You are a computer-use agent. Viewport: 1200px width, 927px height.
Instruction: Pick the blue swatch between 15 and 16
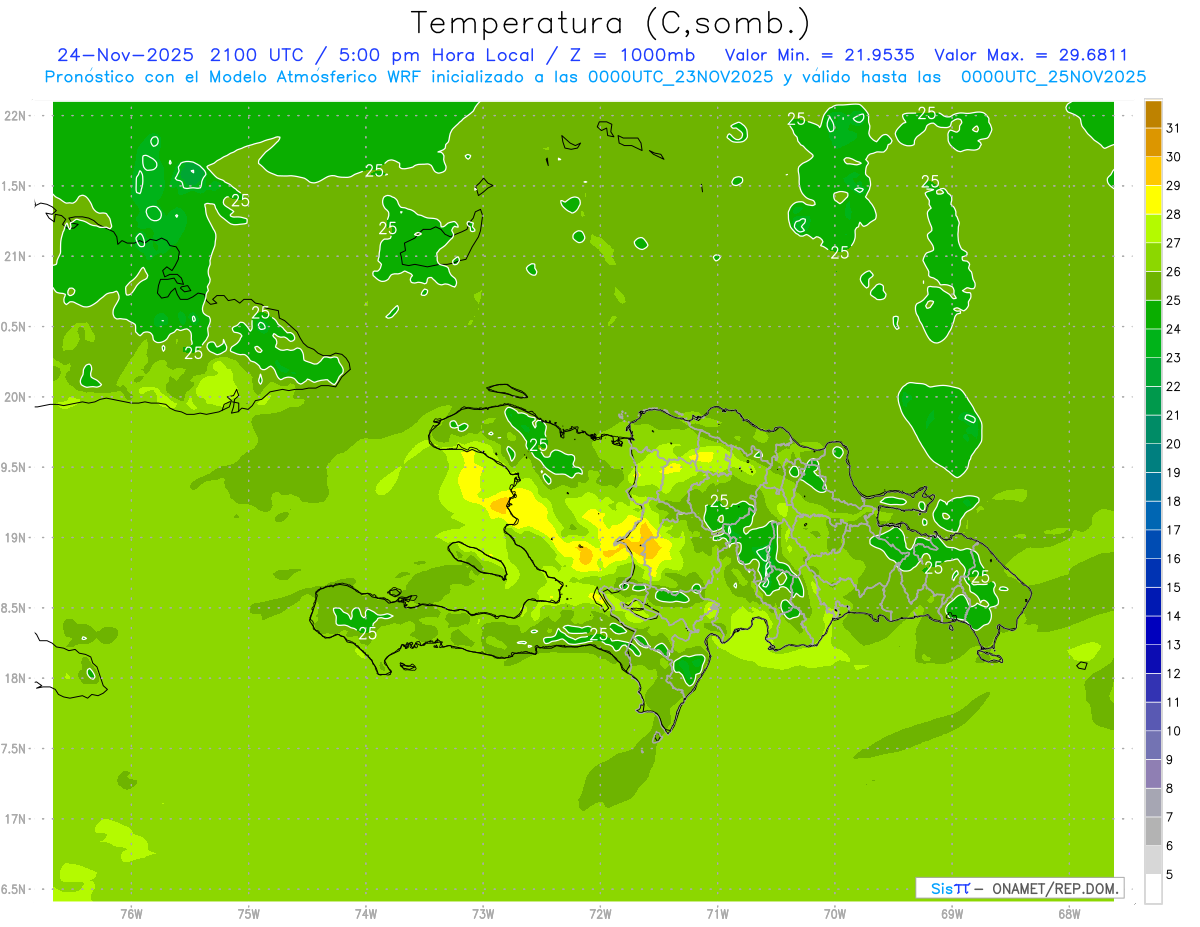(x=1153, y=573)
